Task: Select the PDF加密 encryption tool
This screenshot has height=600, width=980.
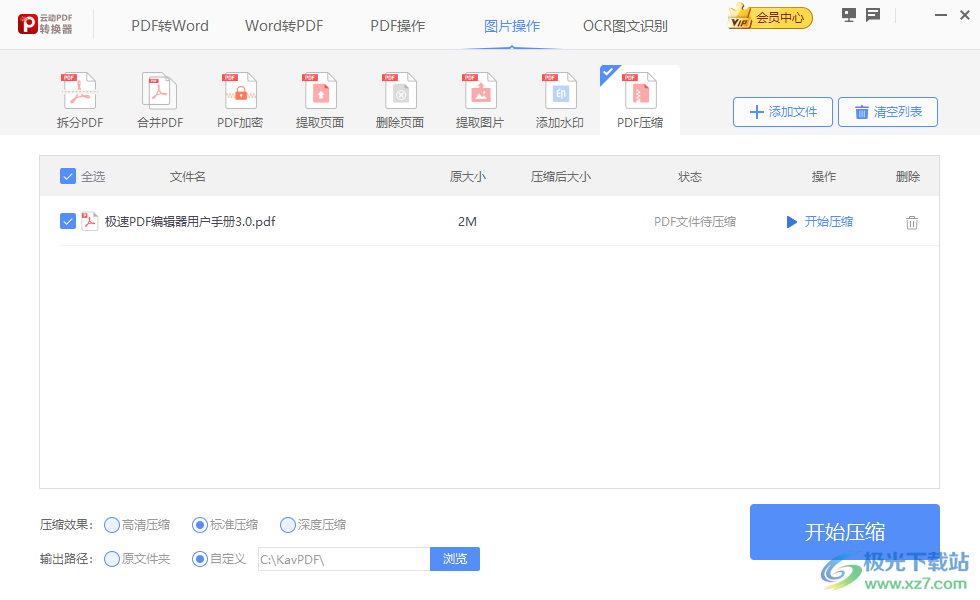Action: pyautogui.click(x=240, y=100)
